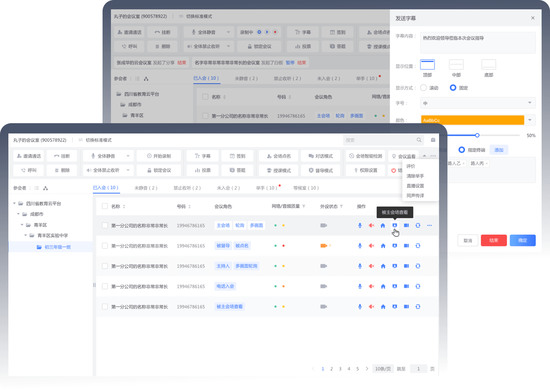The height and width of the screenshot is (392, 550).
Task: Switch to tree view icon beside 参会者
Action: click(x=46, y=188)
